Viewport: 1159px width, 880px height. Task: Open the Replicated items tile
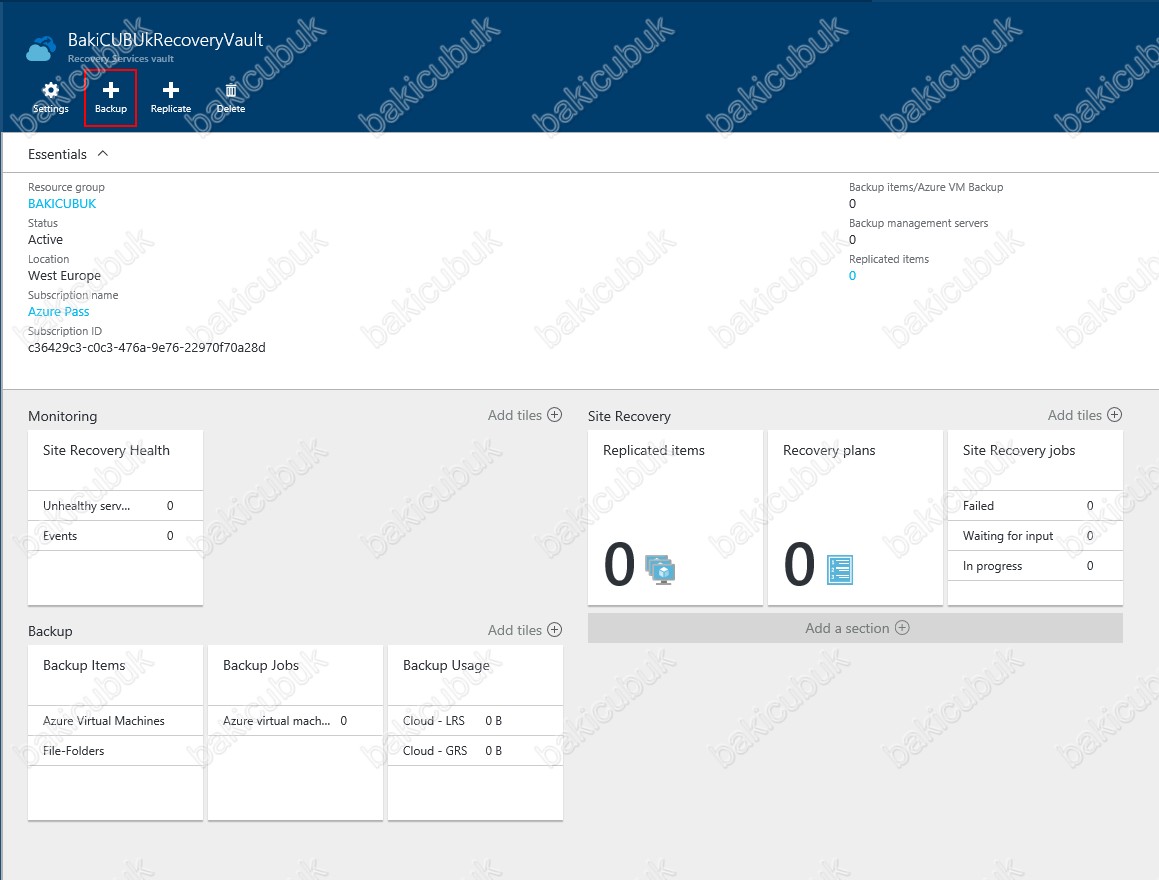click(676, 517)
